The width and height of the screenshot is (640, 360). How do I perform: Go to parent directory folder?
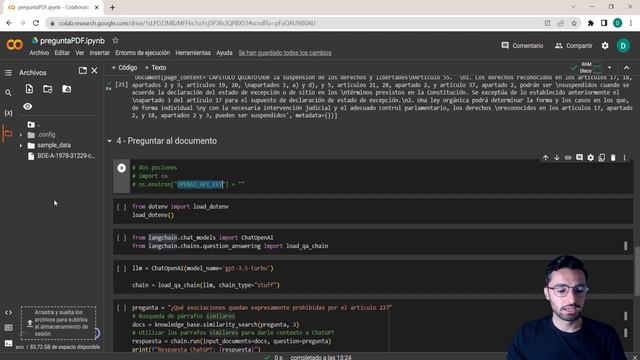point(31,124)
